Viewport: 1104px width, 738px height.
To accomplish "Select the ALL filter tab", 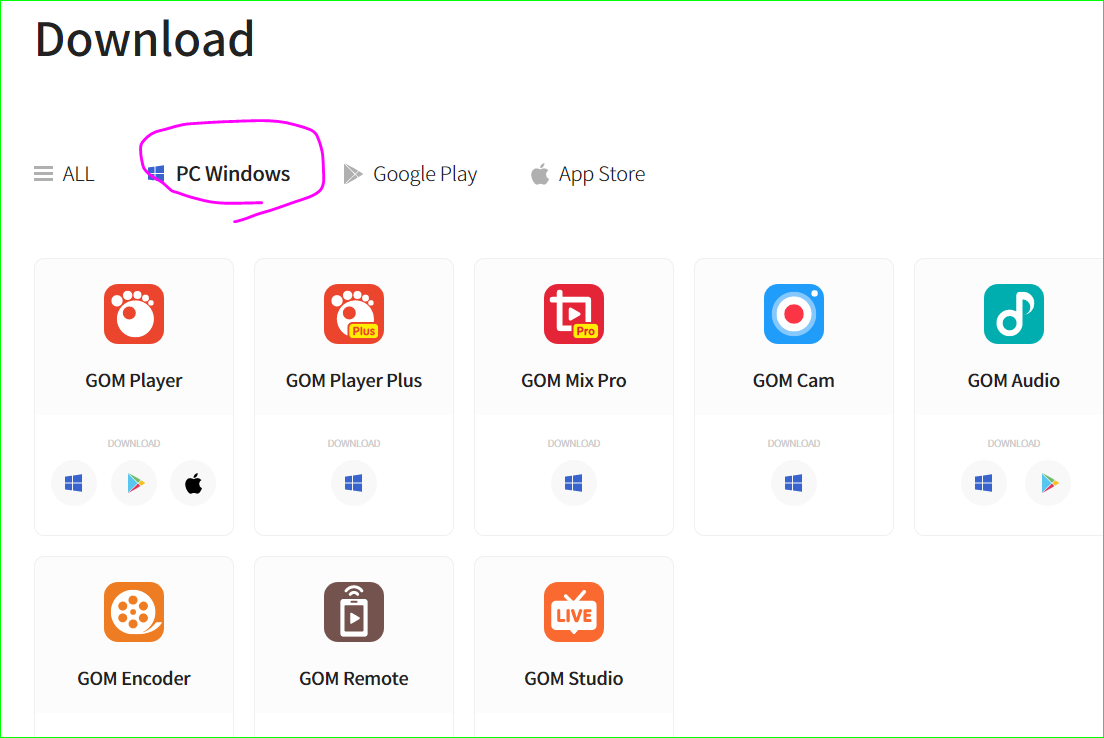I will tap(64, 174).
